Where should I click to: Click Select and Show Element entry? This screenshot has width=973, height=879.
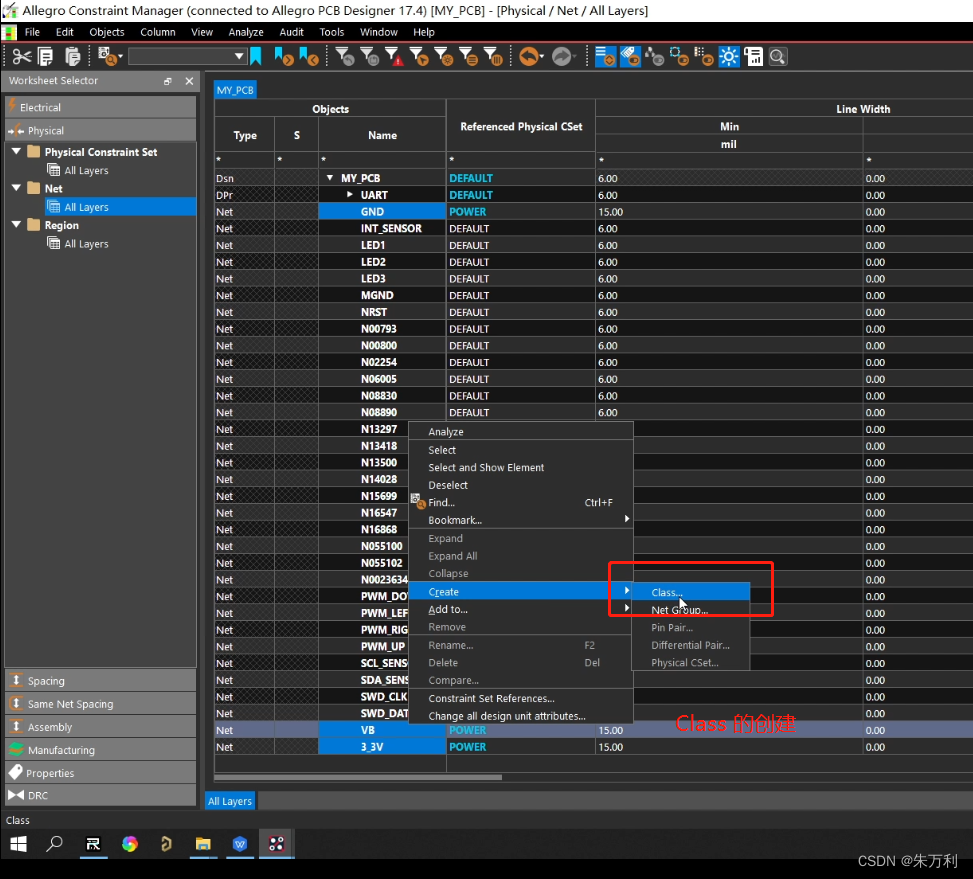point(521,467)
